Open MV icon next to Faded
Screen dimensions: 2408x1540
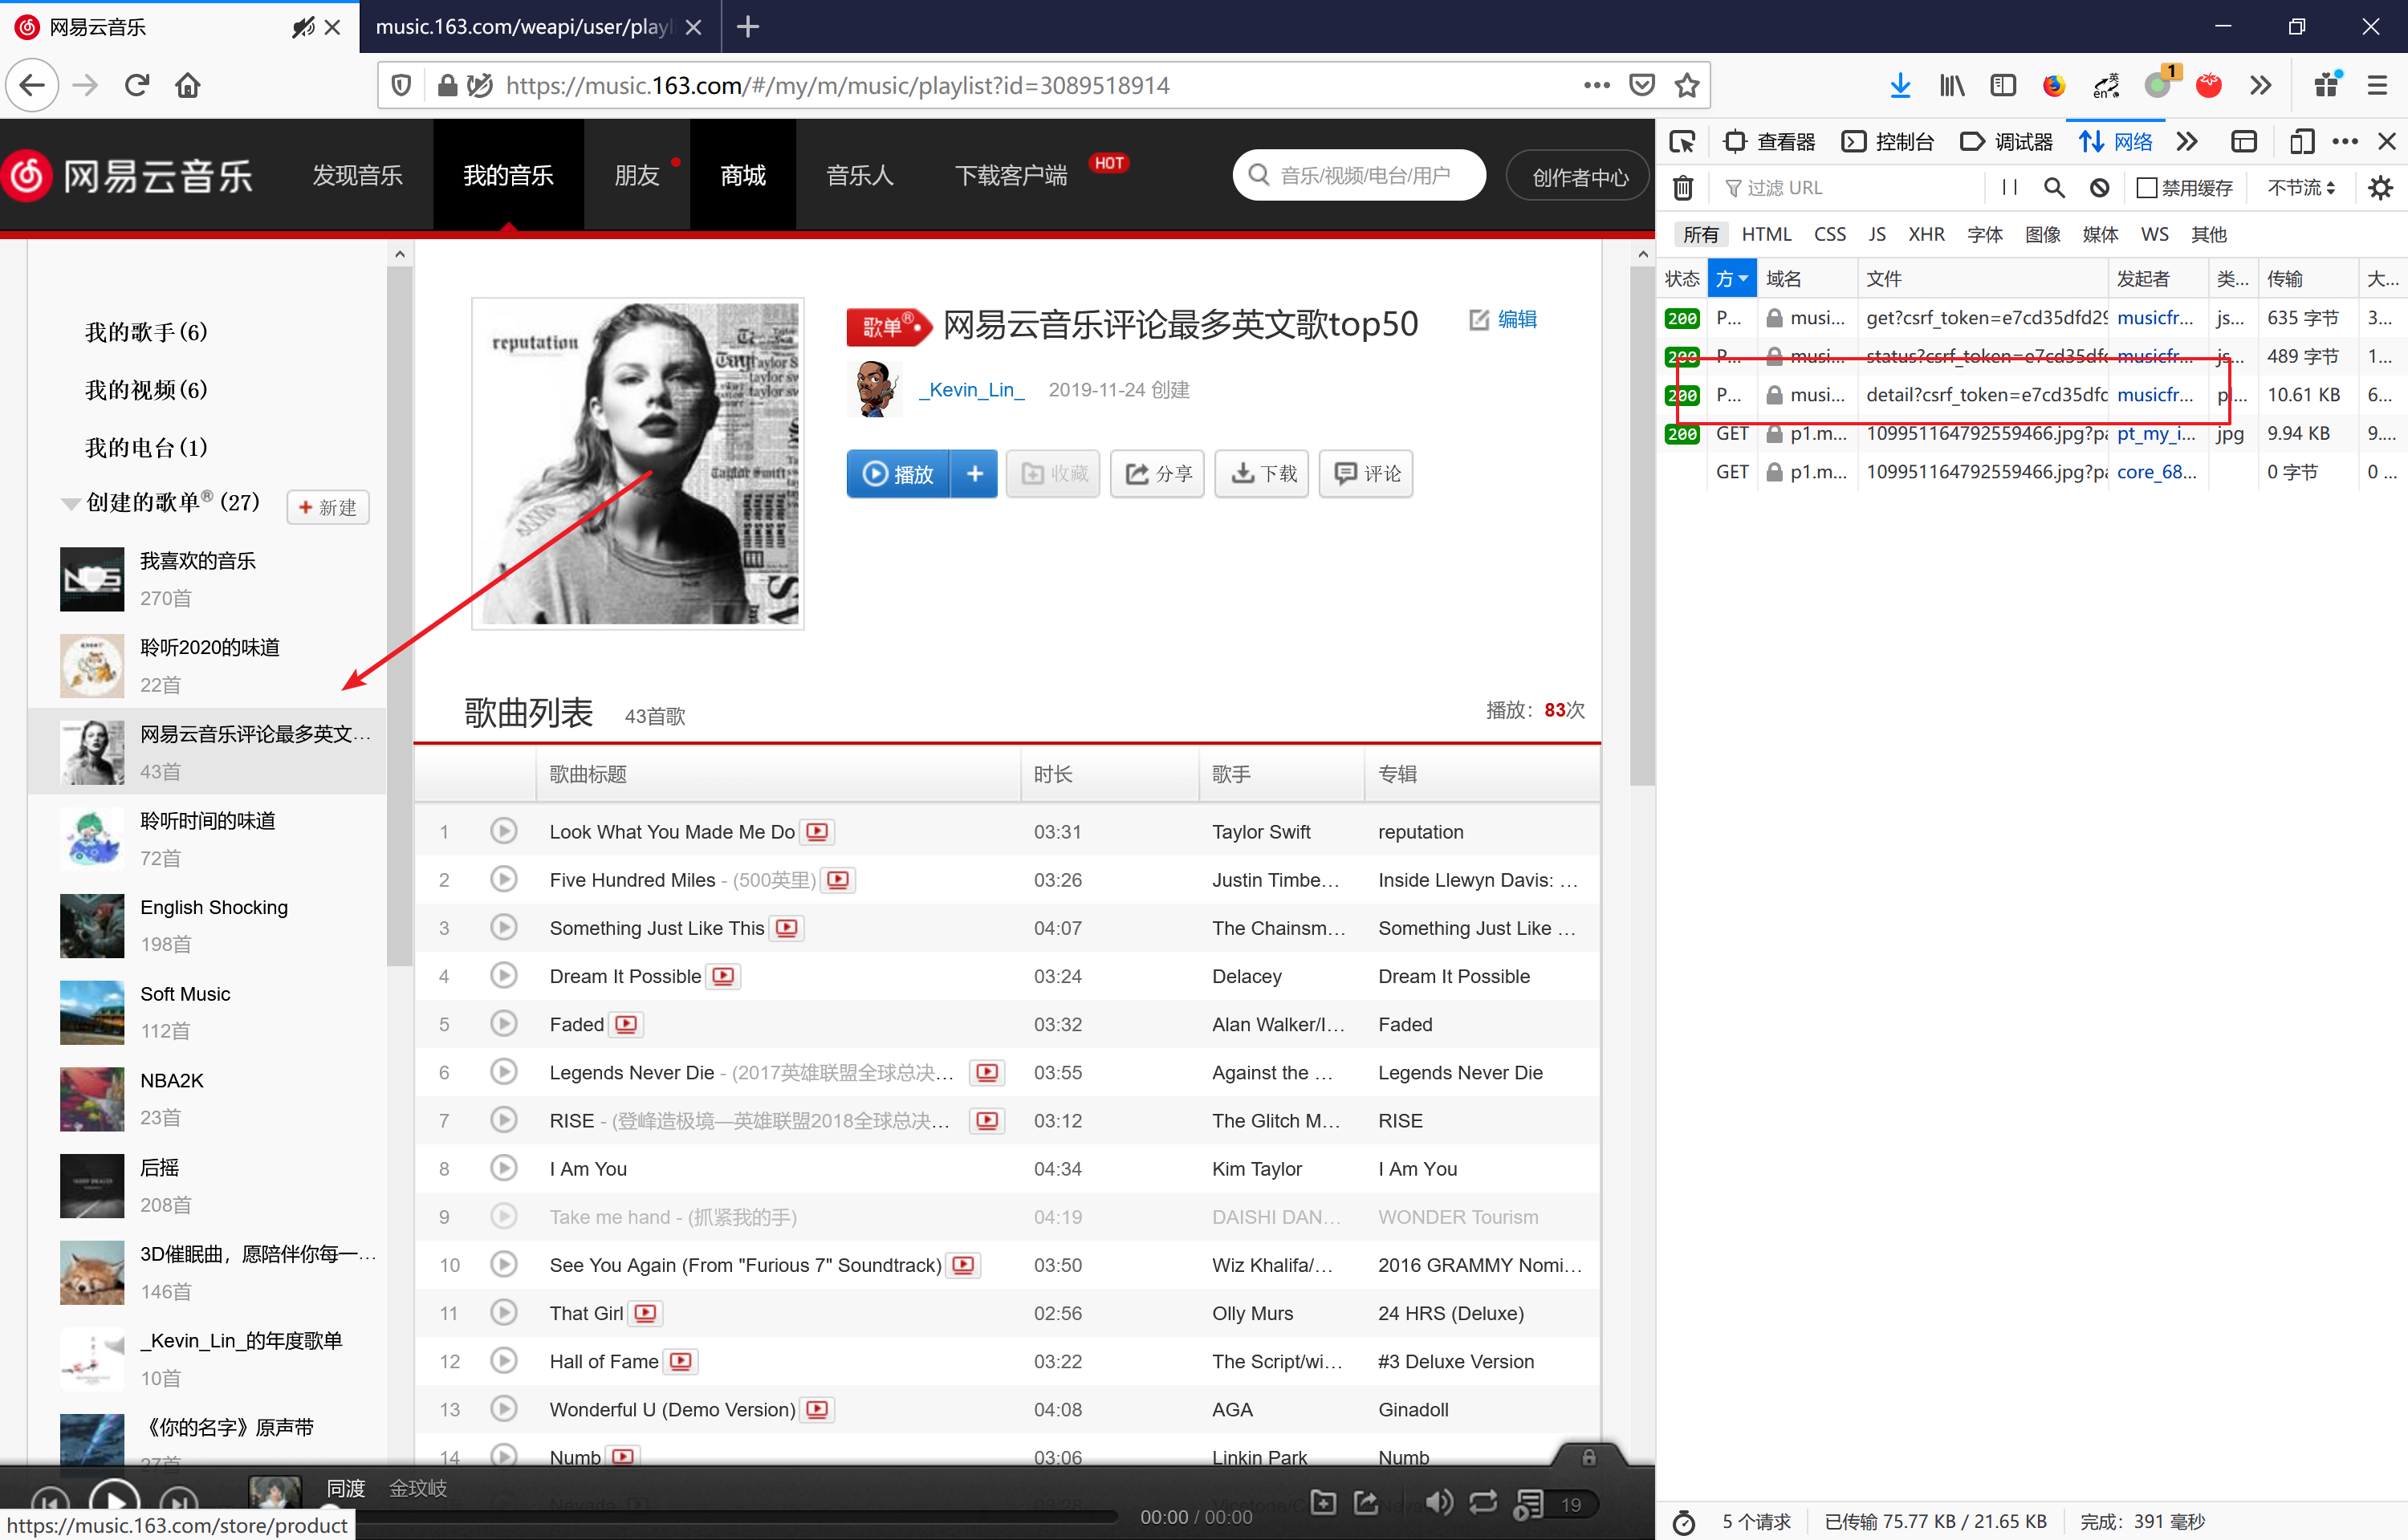[x=627, y=1024]
